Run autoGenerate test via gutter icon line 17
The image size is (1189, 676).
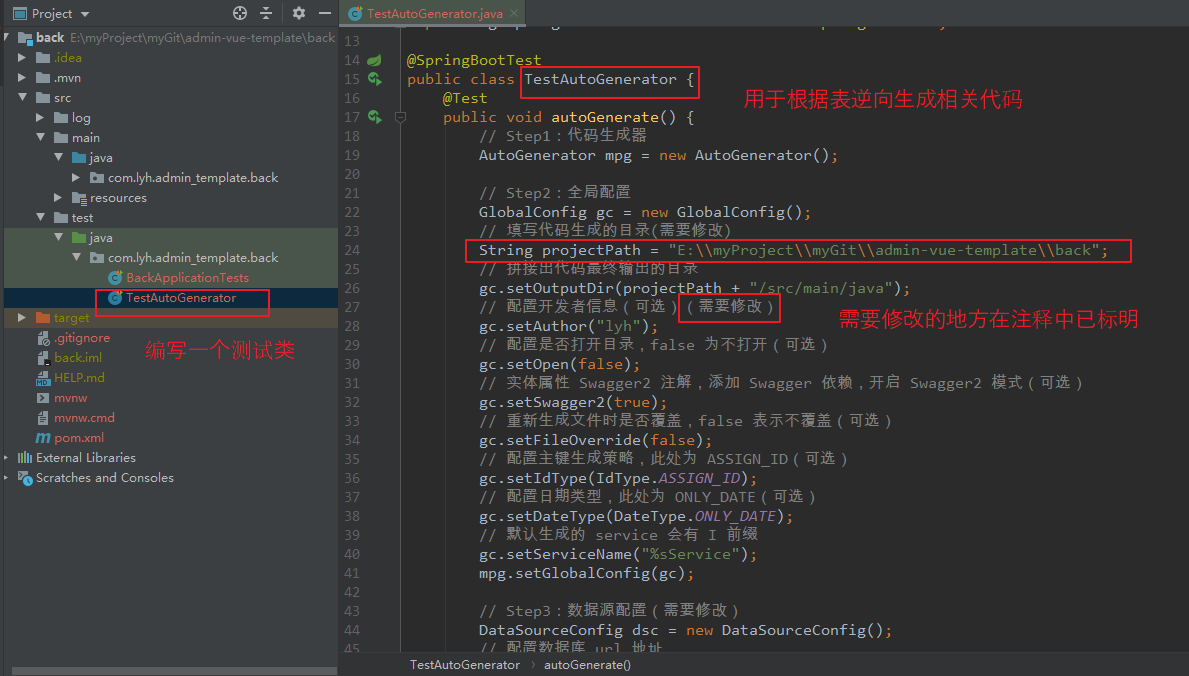point(375,117)
